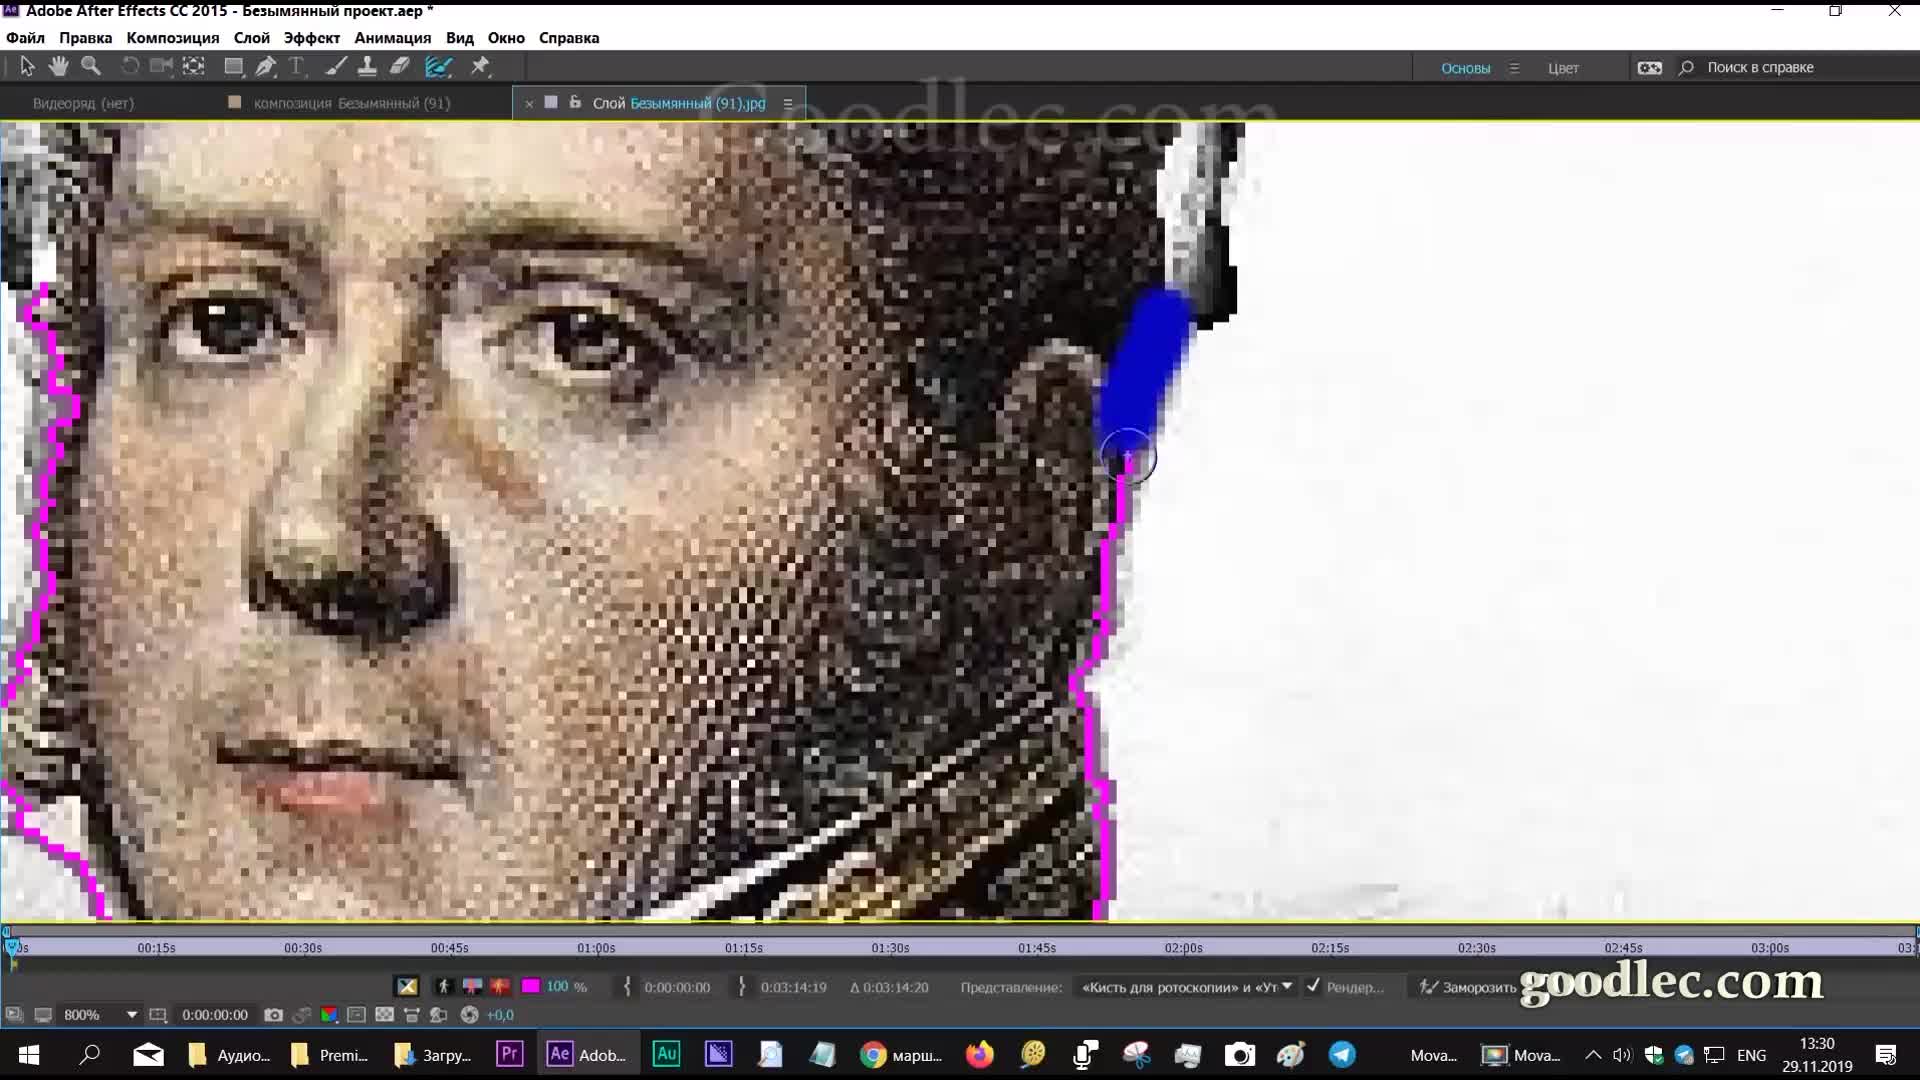Toggle the Рендер checkbox
This screenshot has height=1080, width=1920.
pyautogui.click(x=1313, y=986)
